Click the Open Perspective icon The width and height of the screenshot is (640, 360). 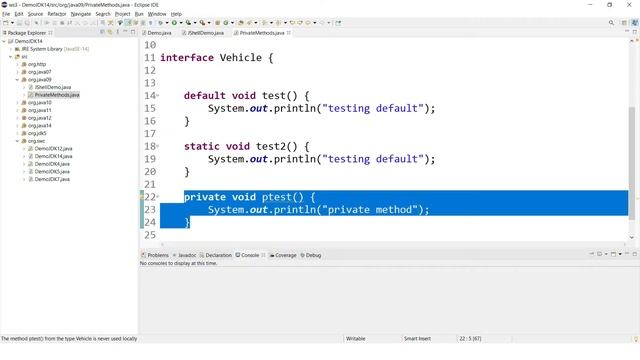coord(624,23)
